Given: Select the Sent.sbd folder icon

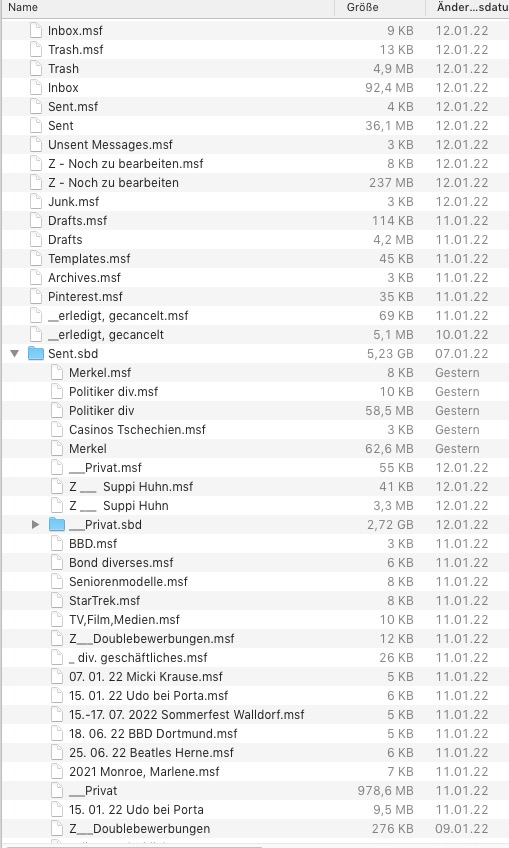Looking at the screenshot, I should point(36,354).
